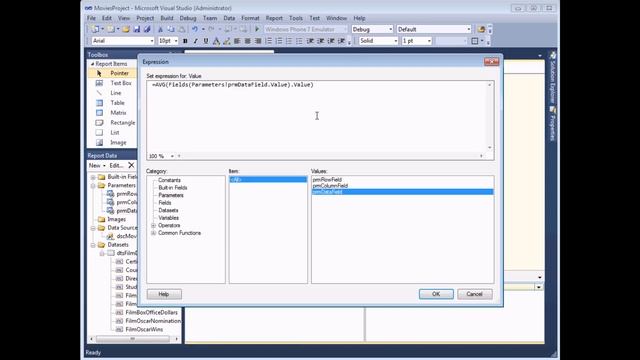Select the Variables category

click(x=168, y=218)
